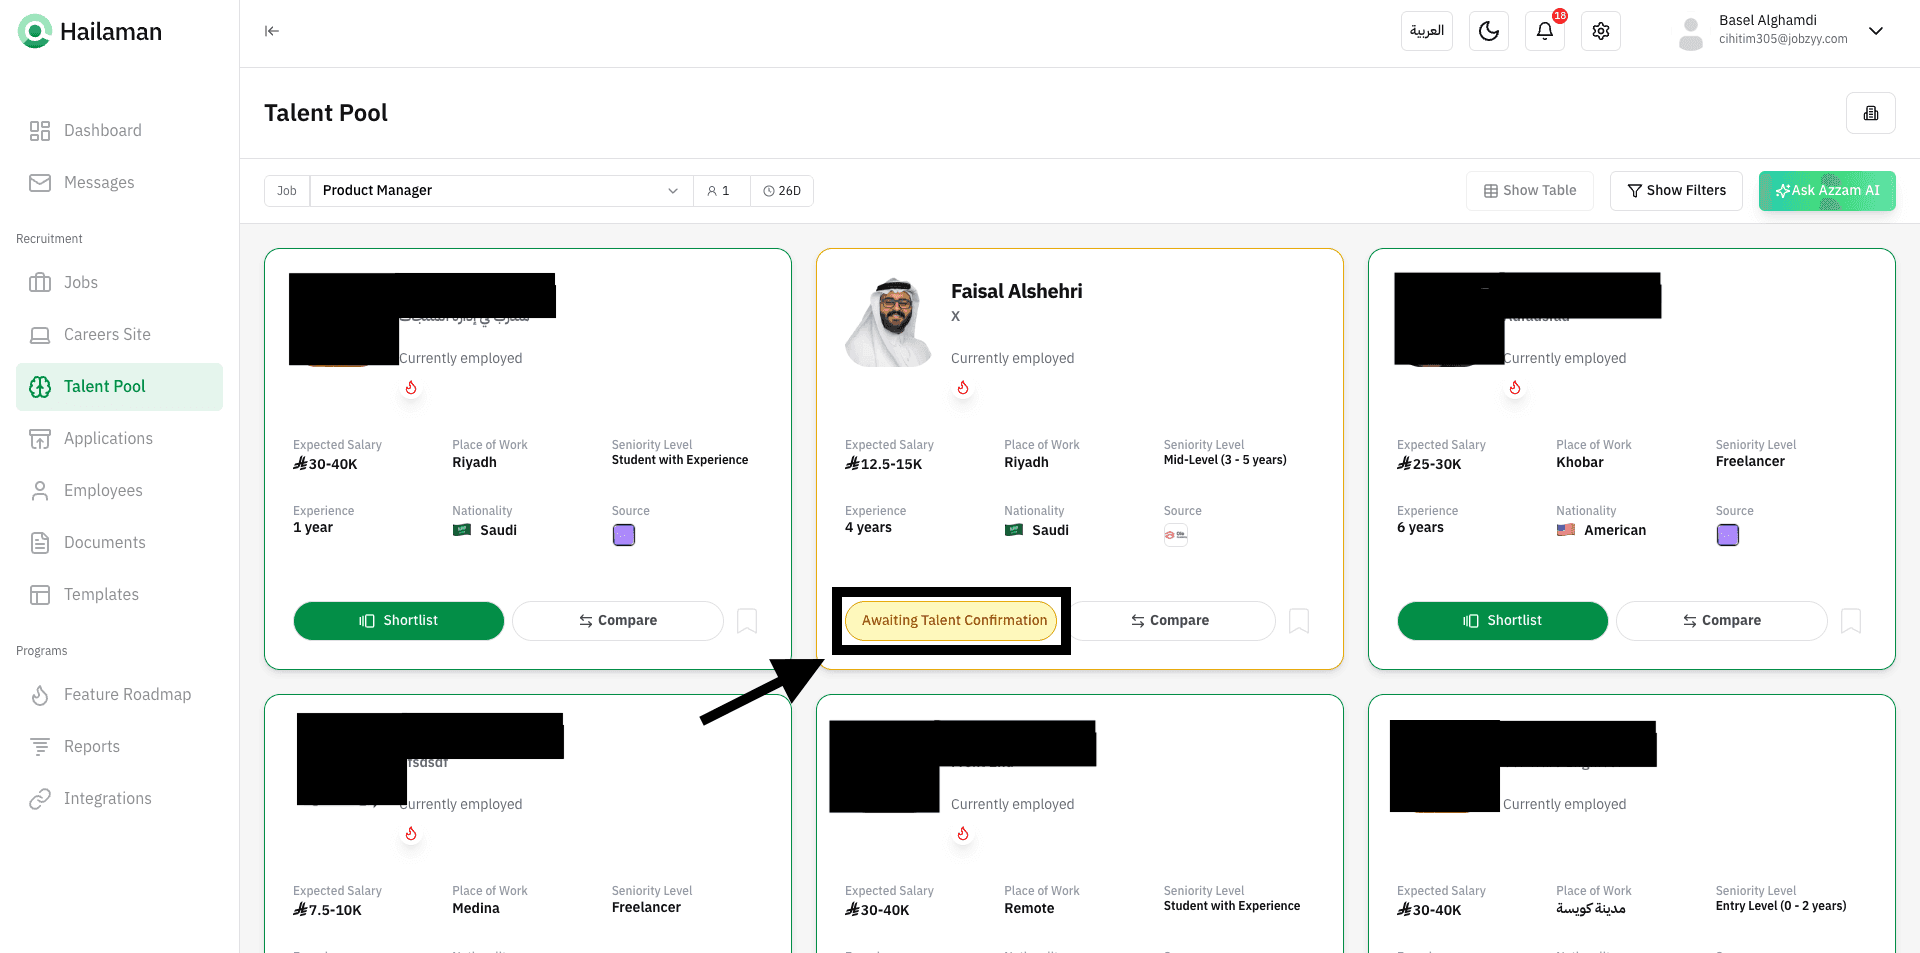Image resolution: width=1920 pixels, height=953 pixels.
Task: Compare the Khobar Freelancer candidate
Action: point(1722,621)
